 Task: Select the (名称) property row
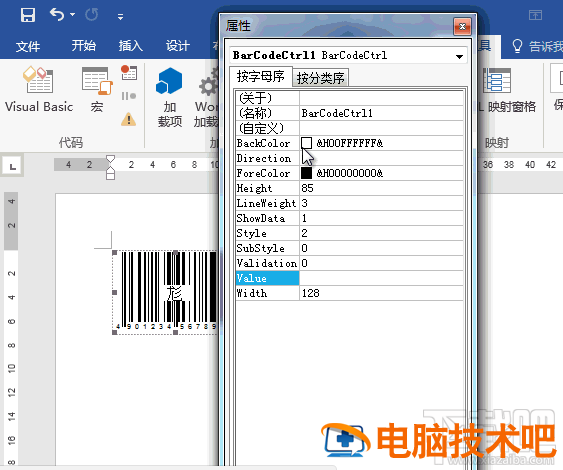(349, 113)
